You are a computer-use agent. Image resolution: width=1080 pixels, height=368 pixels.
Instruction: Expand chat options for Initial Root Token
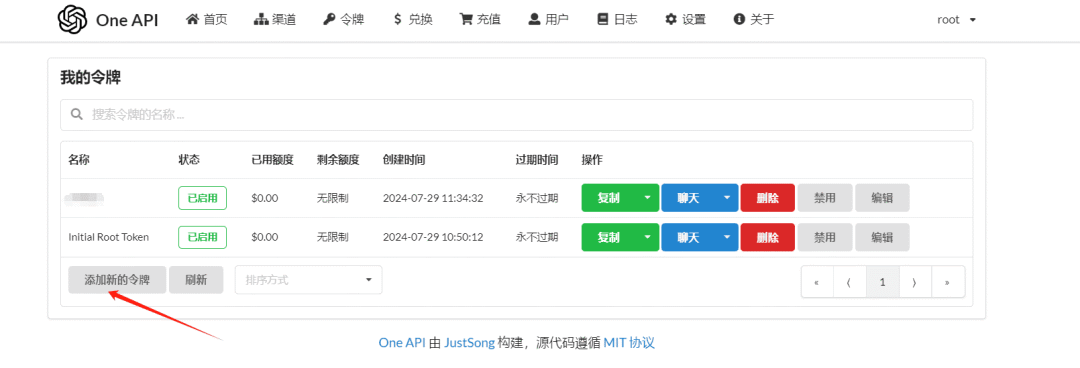[x=727, y=237]
